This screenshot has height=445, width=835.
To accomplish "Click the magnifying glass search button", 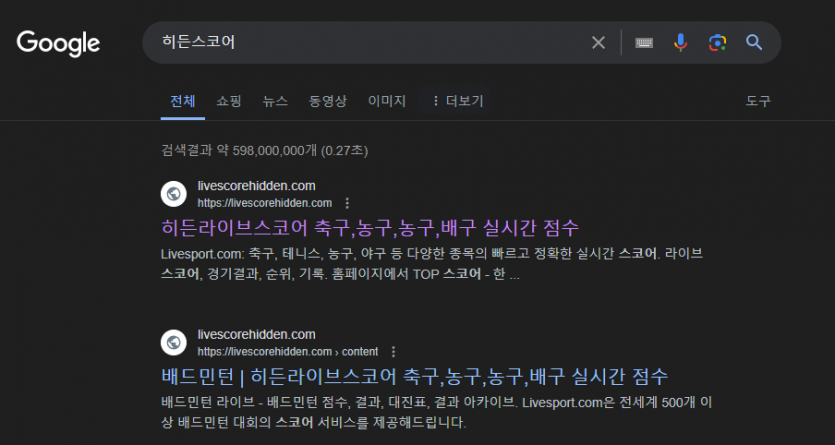I will (754, 43).
